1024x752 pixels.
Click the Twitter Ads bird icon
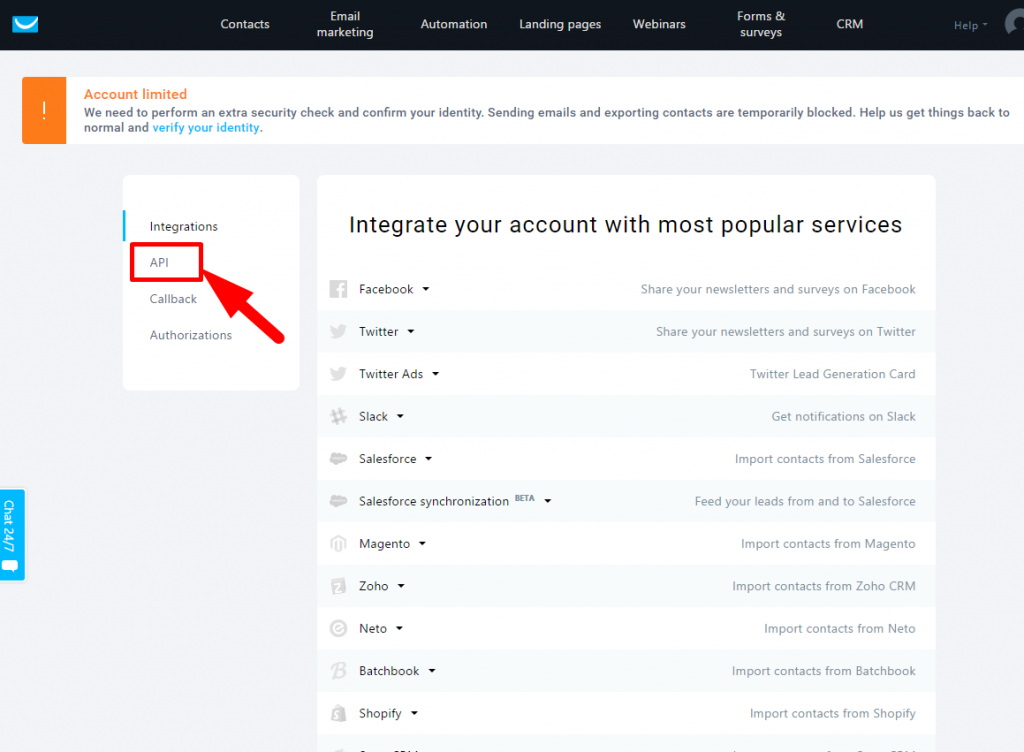coord(338,374)
